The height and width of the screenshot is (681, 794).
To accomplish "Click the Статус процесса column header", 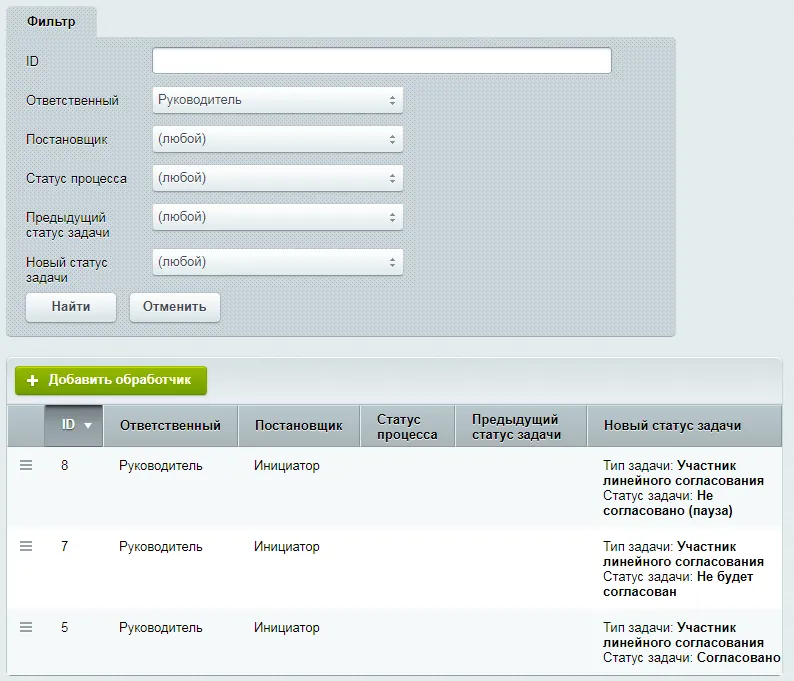I will click(x=407, y=426).
